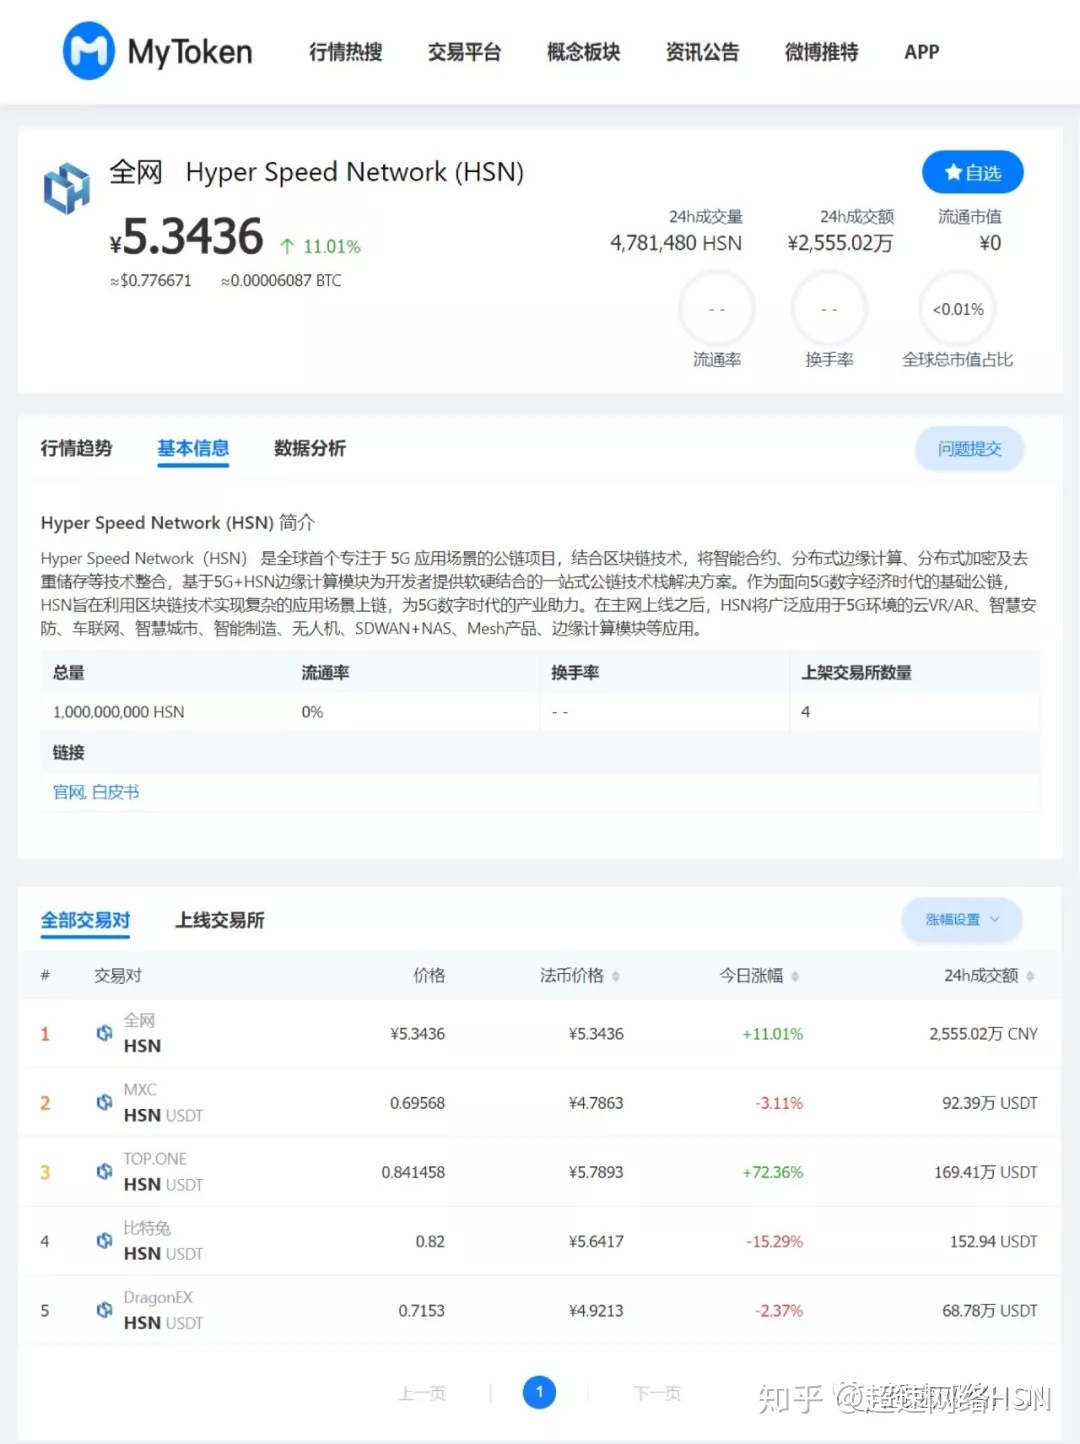Click the MyToken logo icon
1080x1444 pixels.
point(88,51)
